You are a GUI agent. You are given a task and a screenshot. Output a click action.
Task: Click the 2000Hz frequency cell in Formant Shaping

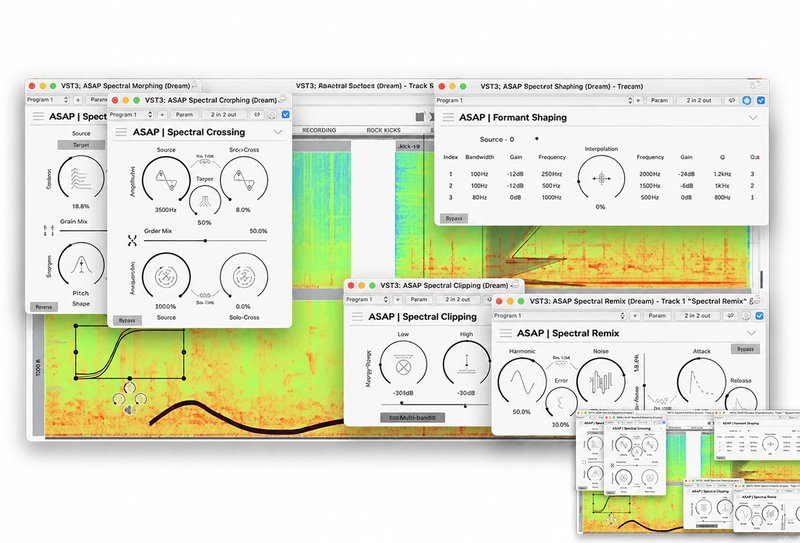click(649, 174)
